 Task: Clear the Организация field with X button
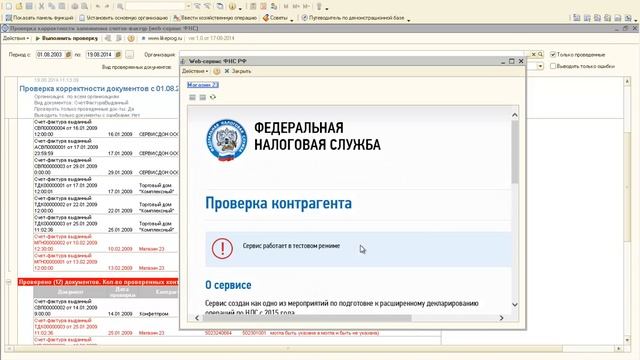click(x=533, y=54)
